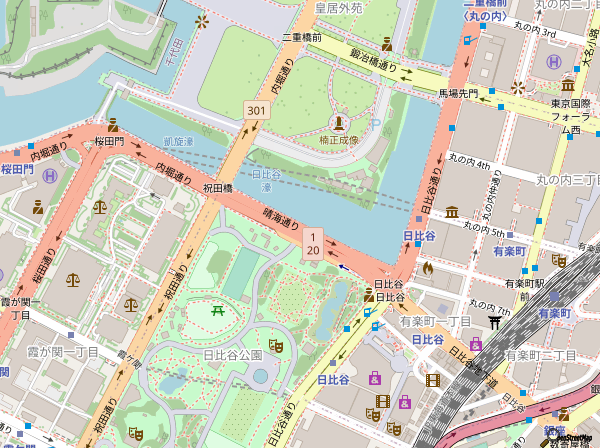Viewport: 600px width, 448px height.
Task: Click the 日比谷濠 moat water label
Action: click(x=267, y=180)
